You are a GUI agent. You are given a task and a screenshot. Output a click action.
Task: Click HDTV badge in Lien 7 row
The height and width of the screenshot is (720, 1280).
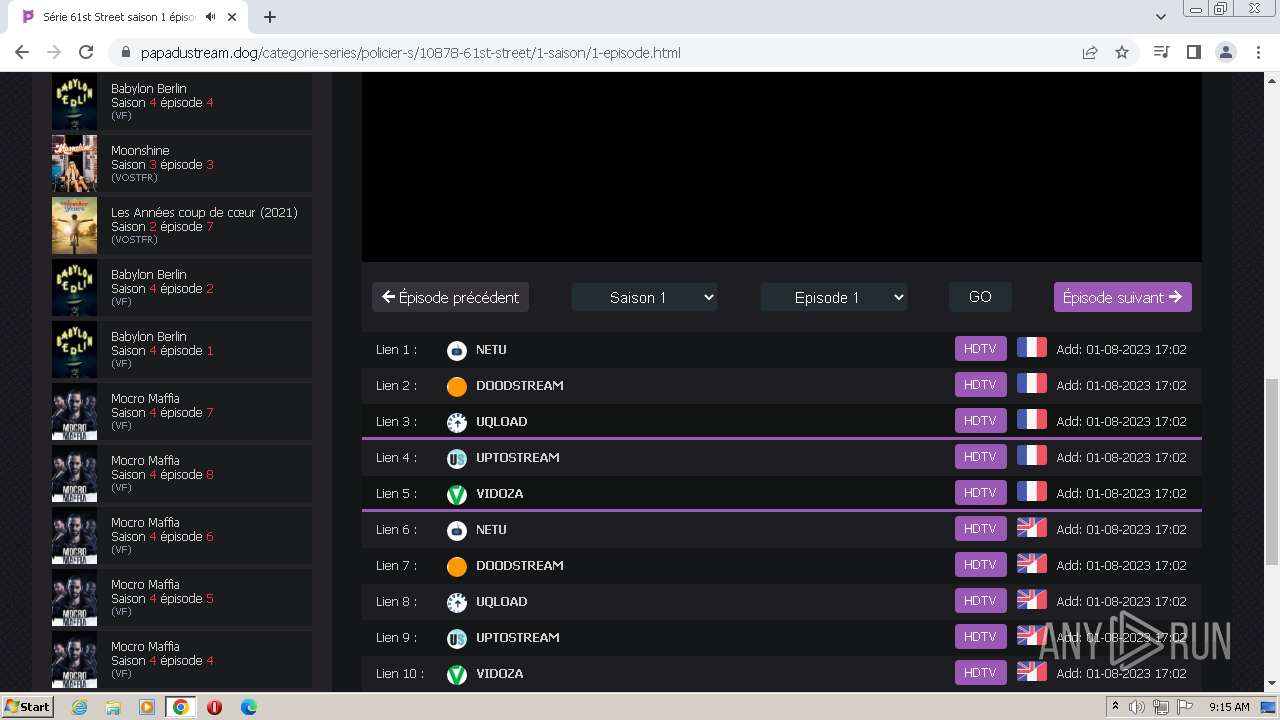pos(980,565)
